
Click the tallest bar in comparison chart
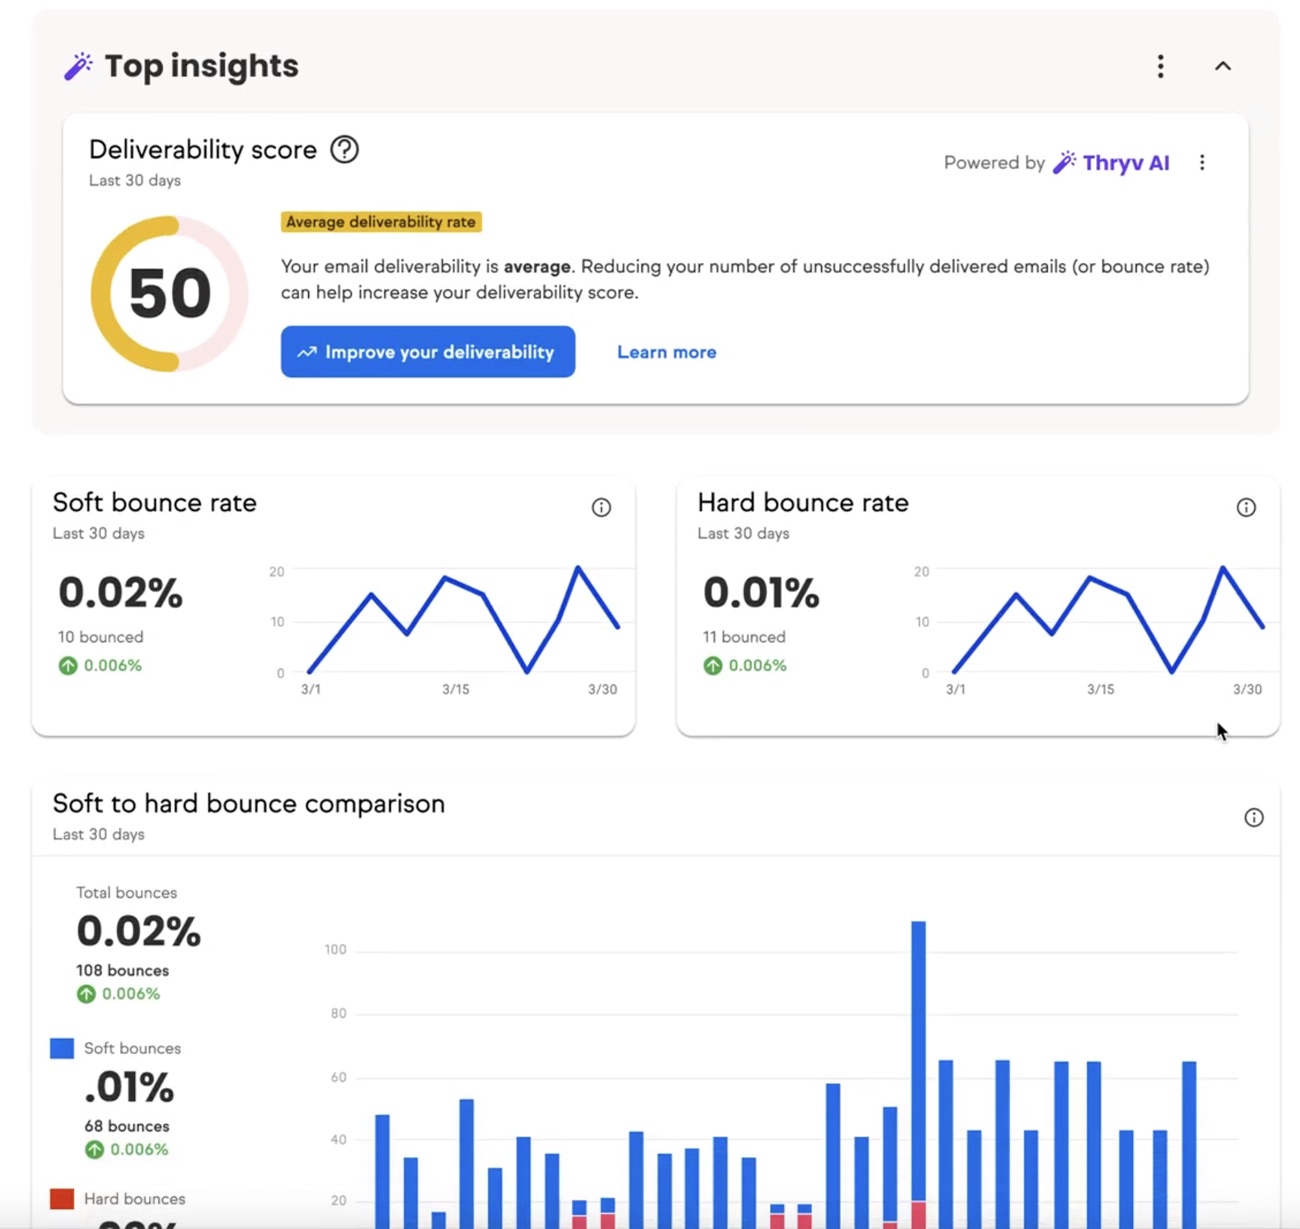918,1074
